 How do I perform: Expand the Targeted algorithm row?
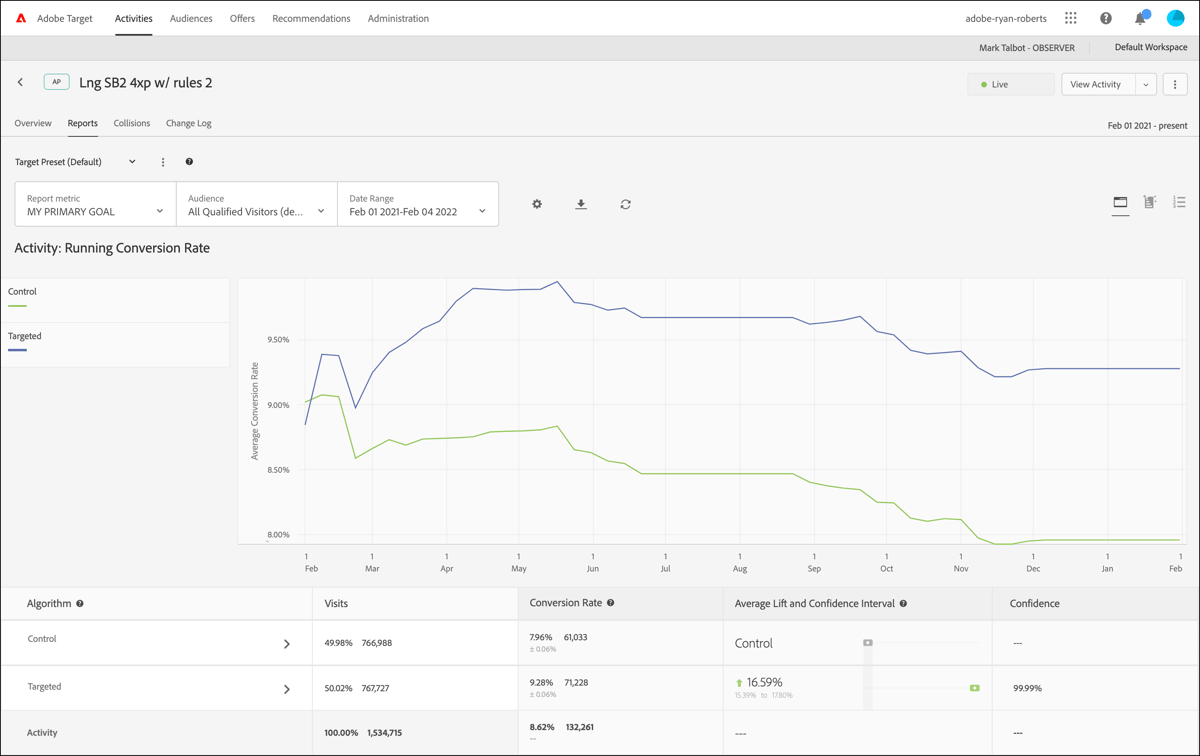point(287,688)
